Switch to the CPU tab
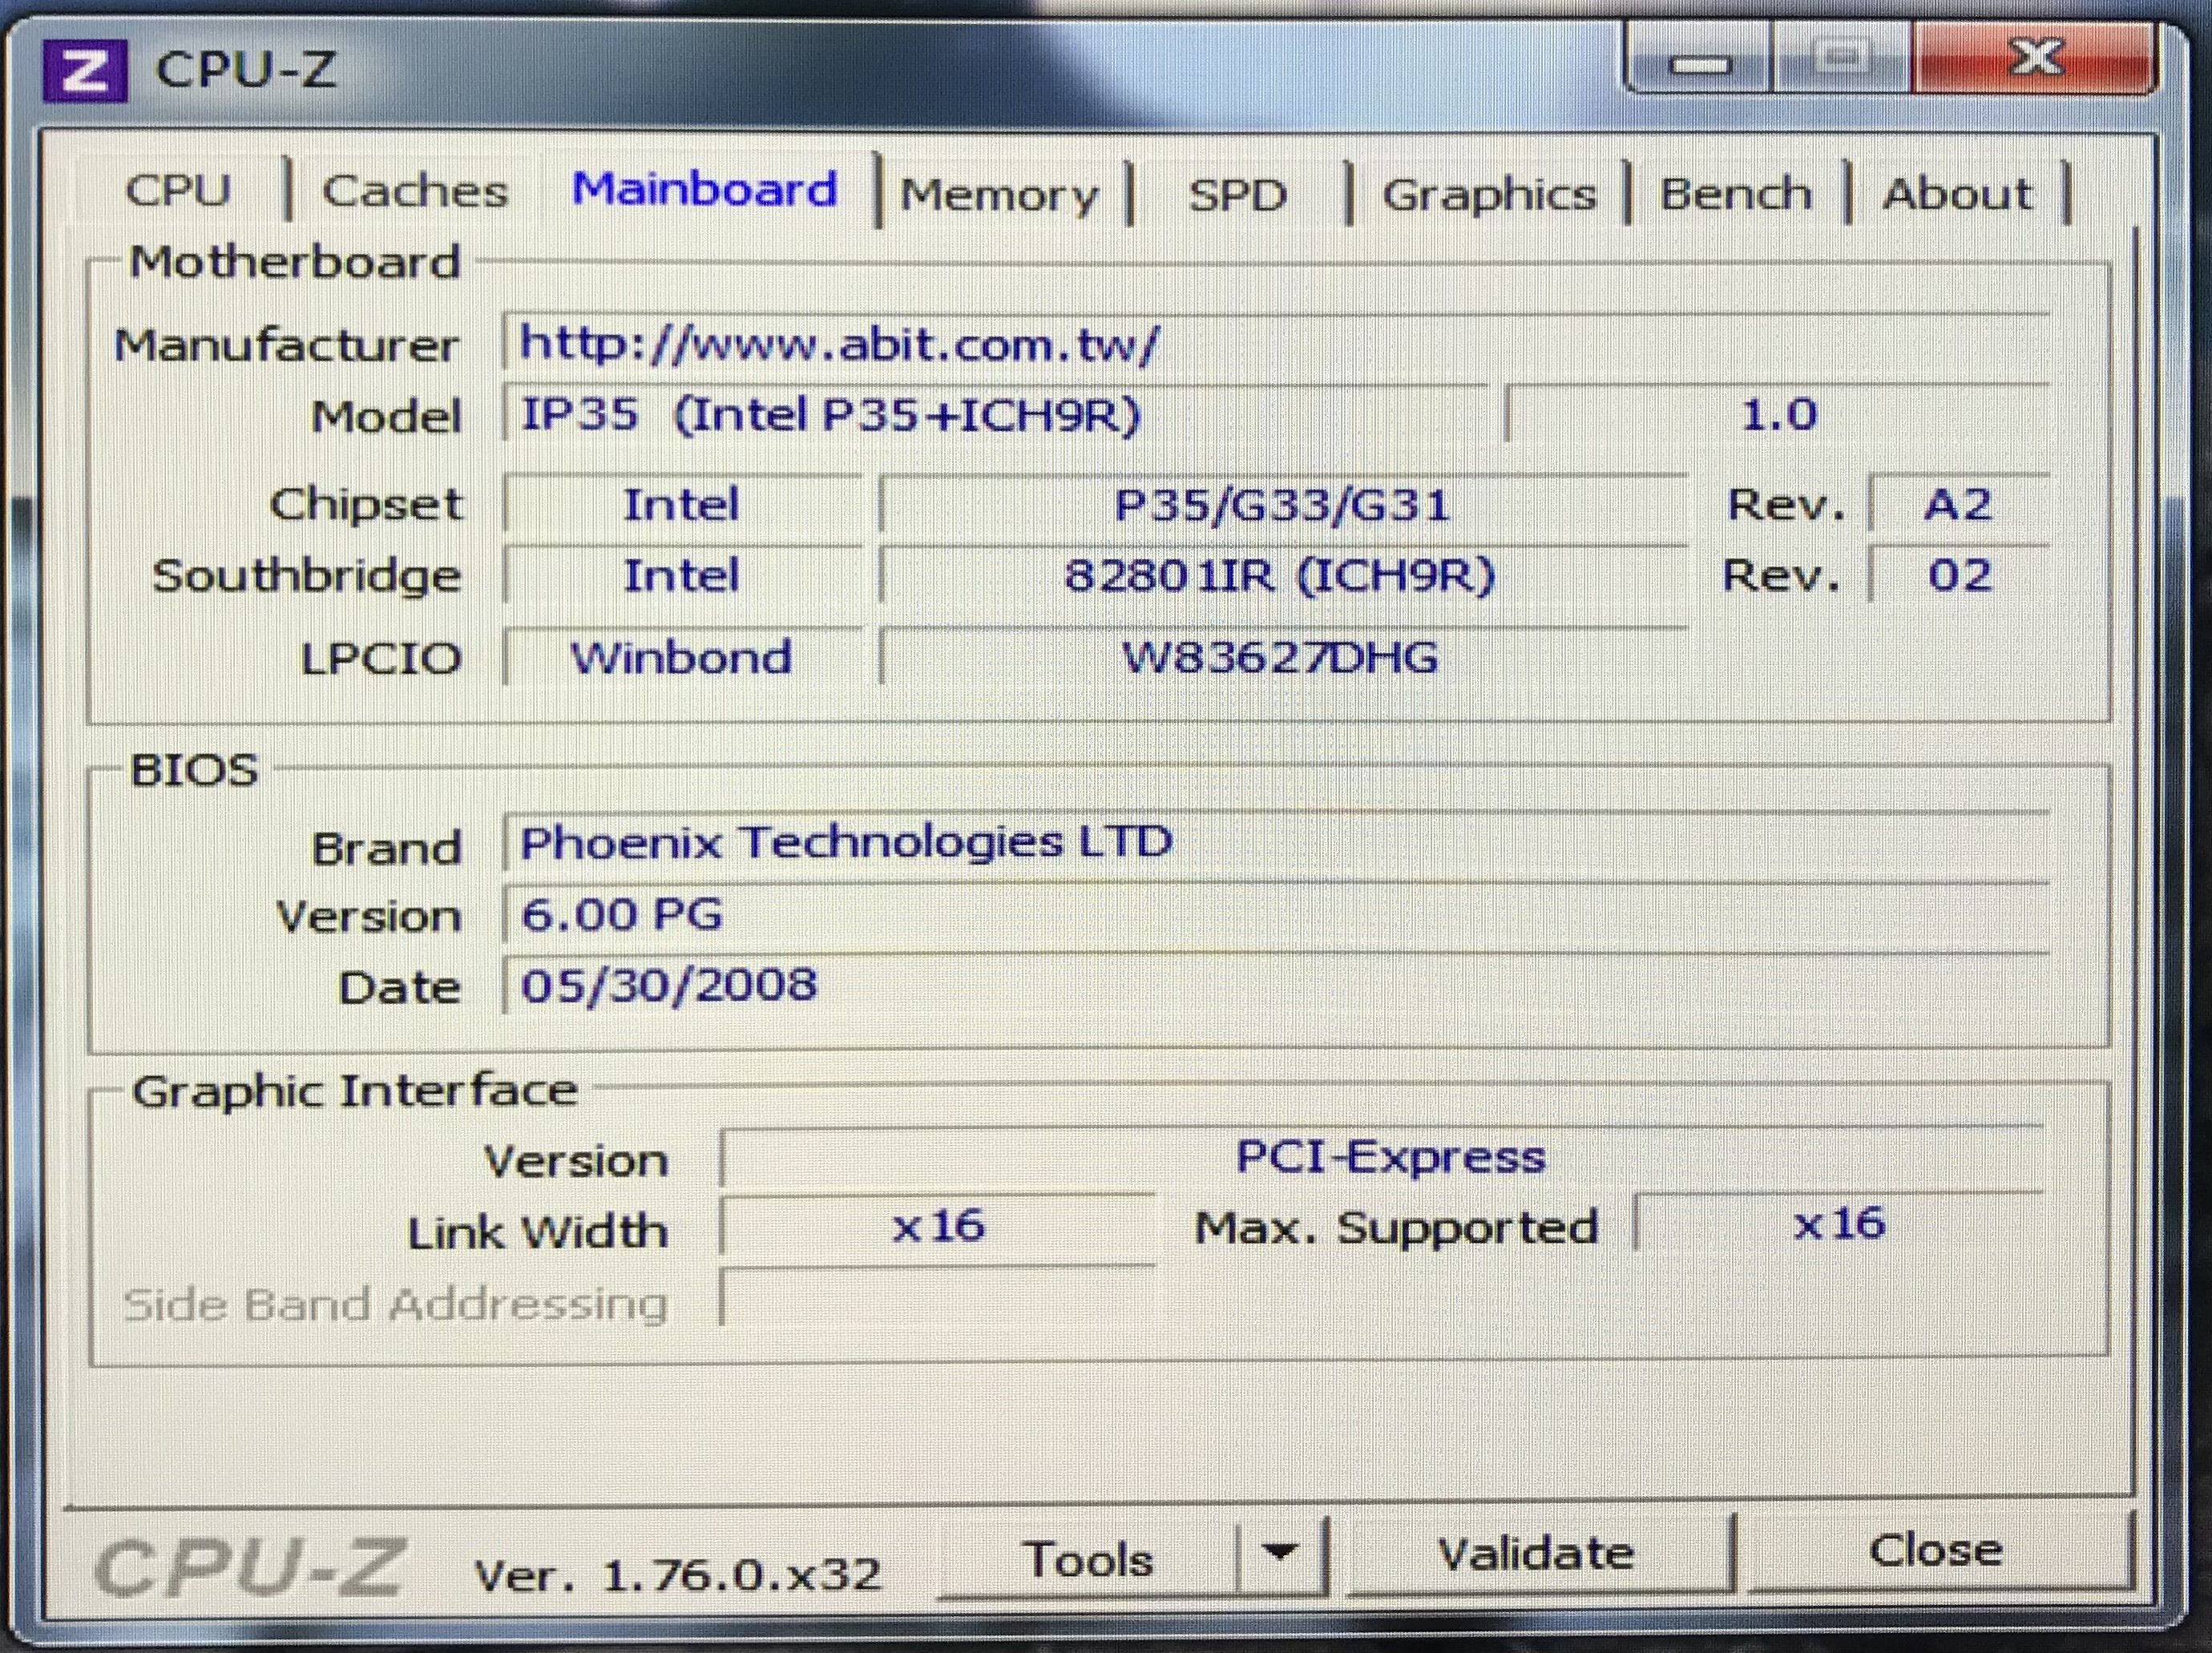Image resolution: width=2212 pixels, height=1653 pixels. tap(178, 190)
